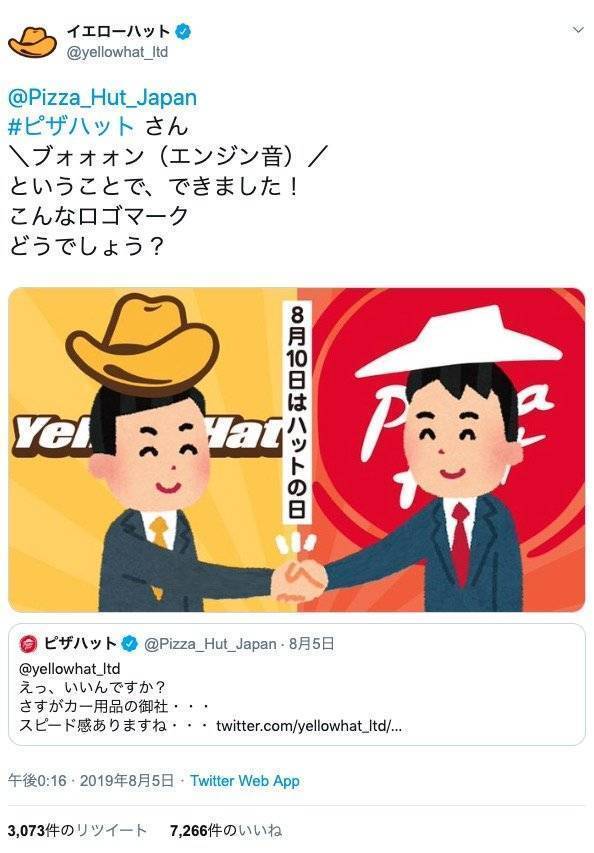Open the handshake illustration image
Image resolution: width=594 pixels, height=853 pixels.
pyautogui.click(x=296, y=449)
